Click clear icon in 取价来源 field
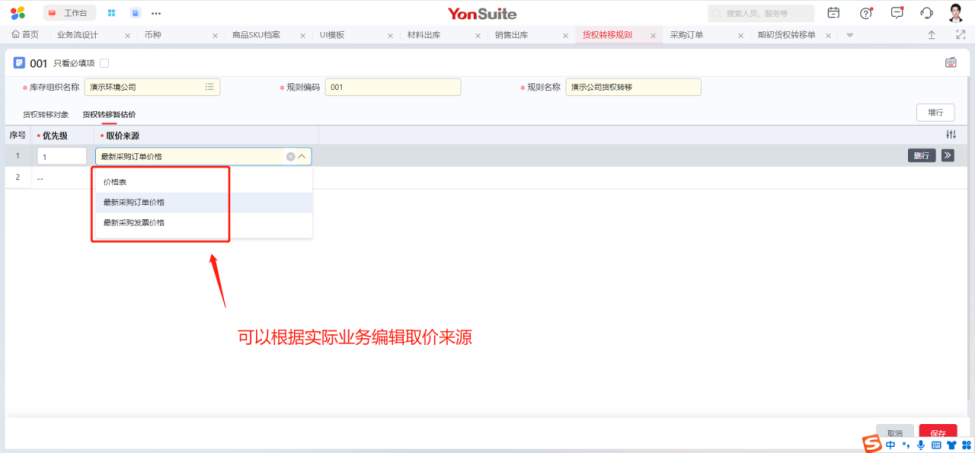This screenshot has width=975, height=453. tap(291, 156)
